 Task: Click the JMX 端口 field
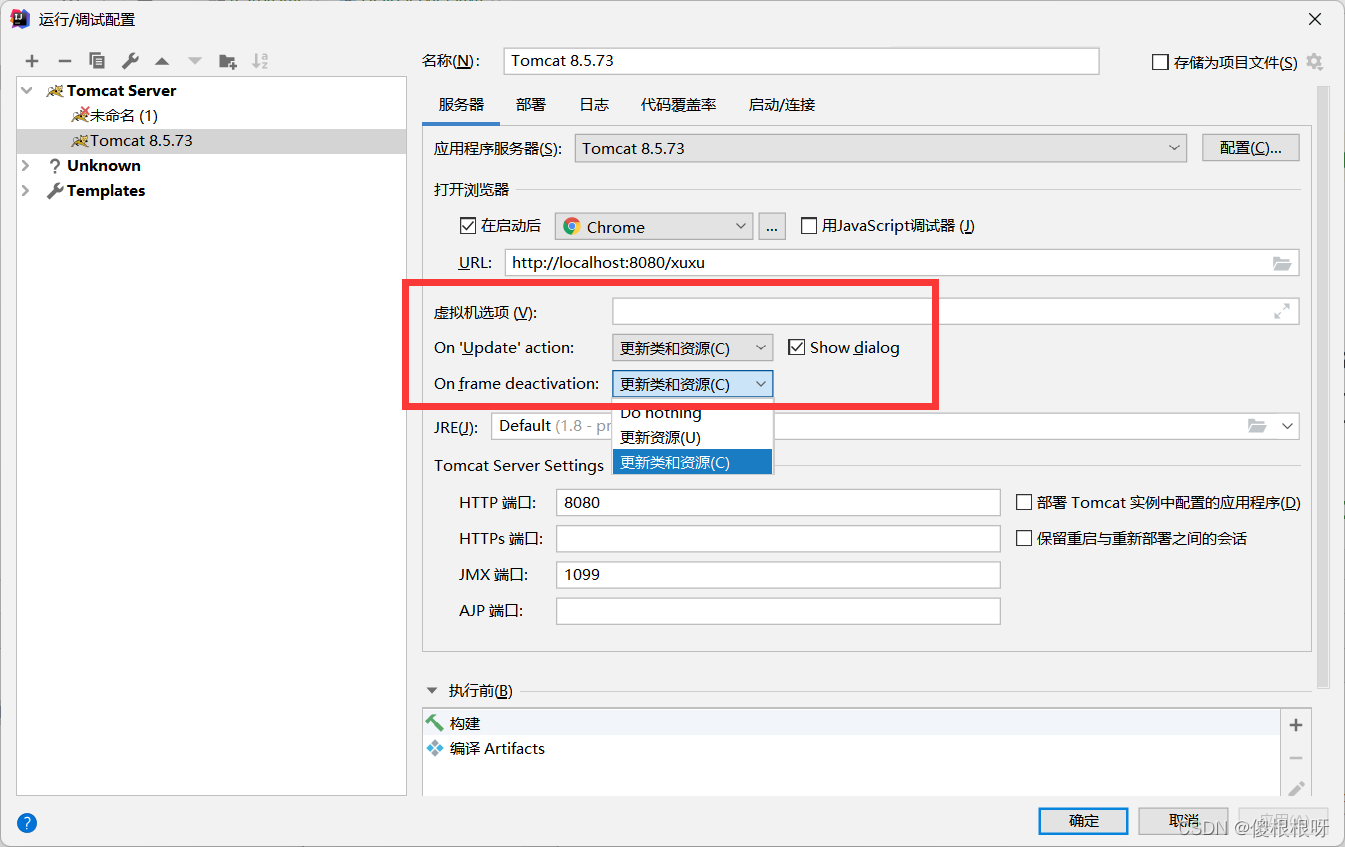coord(778,574)
